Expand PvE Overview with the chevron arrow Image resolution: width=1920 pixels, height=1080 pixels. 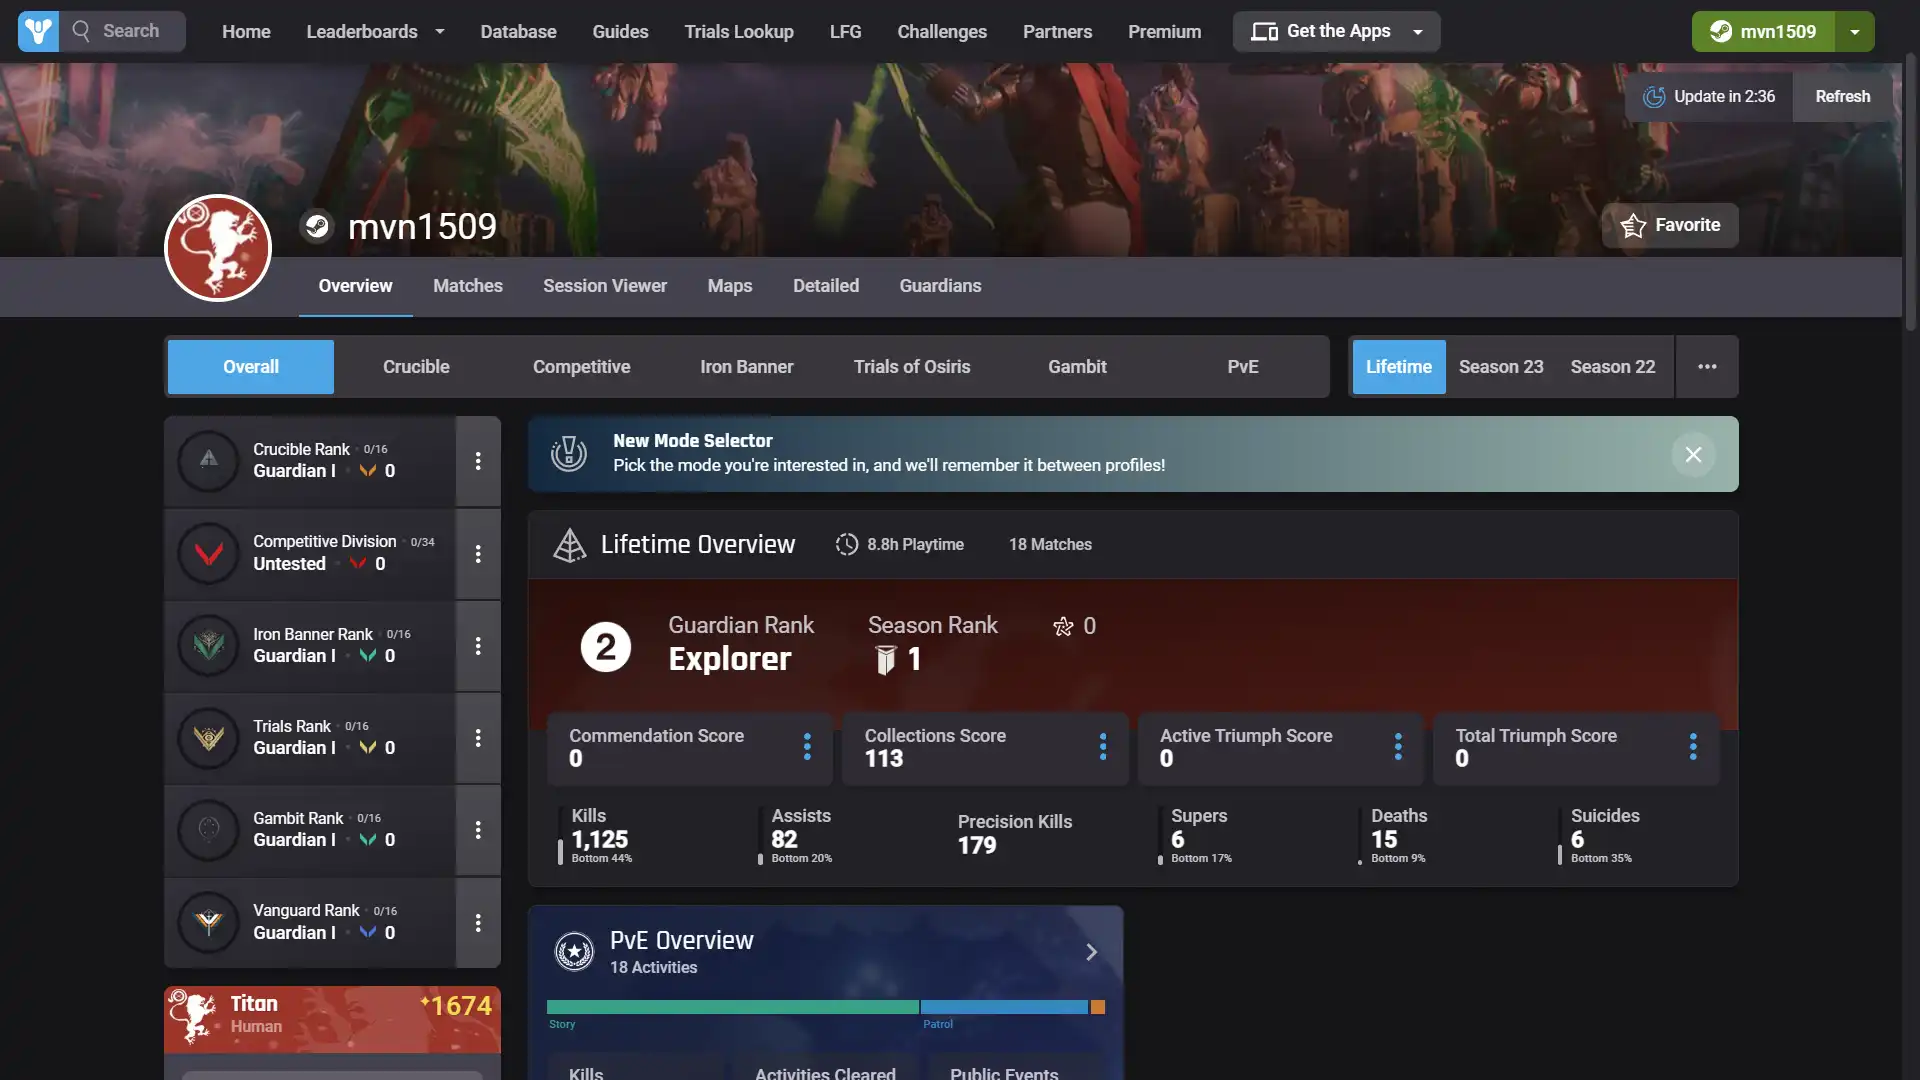[1091, 952]
